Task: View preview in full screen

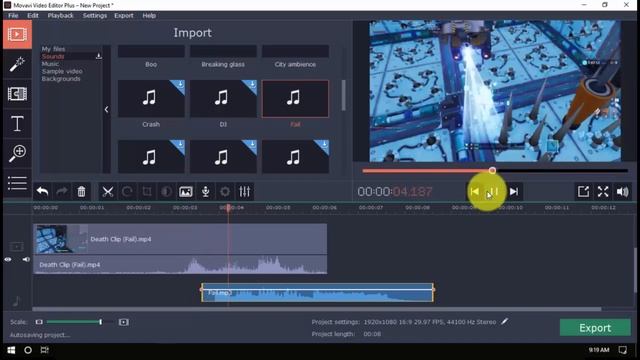Action: click(x=603, y=191)
